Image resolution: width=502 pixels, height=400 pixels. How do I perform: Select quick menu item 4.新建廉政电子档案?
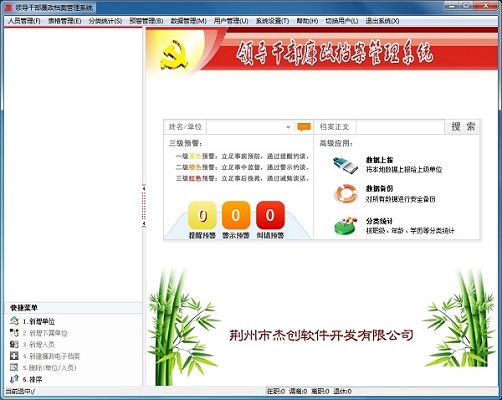click(x=51, y=356)
